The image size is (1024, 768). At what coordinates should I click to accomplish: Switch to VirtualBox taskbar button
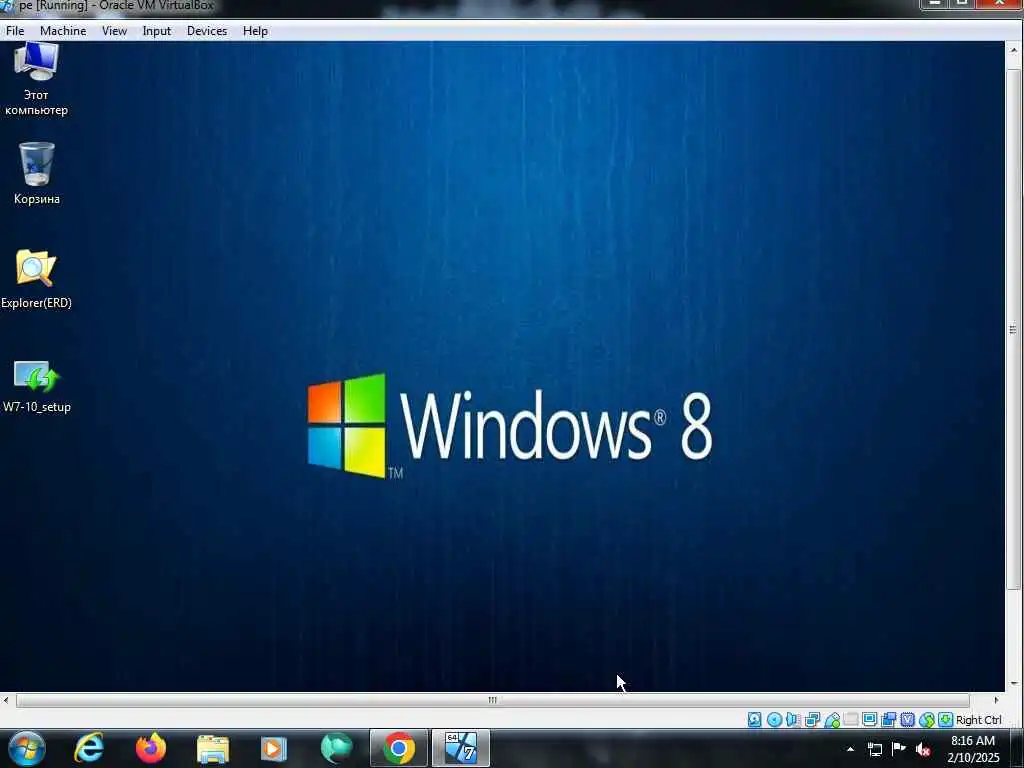point(460,748)
